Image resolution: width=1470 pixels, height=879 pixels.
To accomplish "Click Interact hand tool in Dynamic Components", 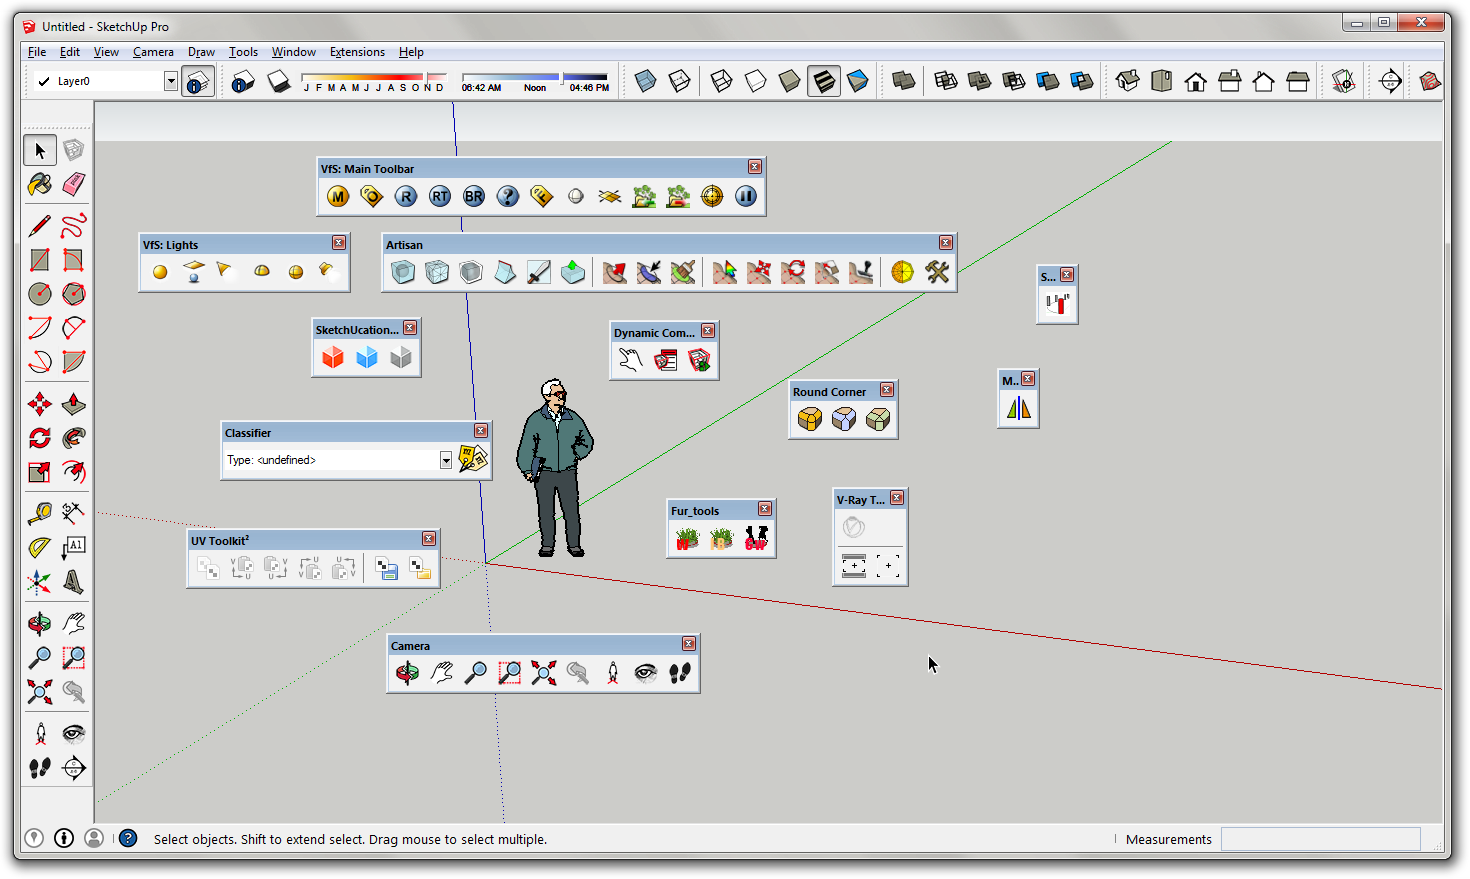I will [630, 360].
